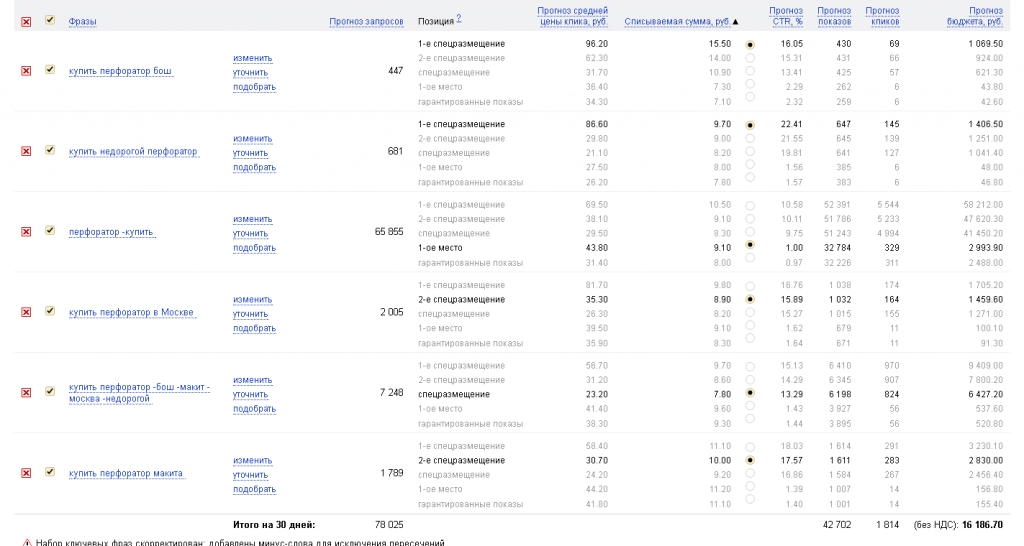The height and width of the screenshot is (546, 1024).
Task: Click 'изменить' for 'купить недорогой перфоратор'
Action: point(252,138)
